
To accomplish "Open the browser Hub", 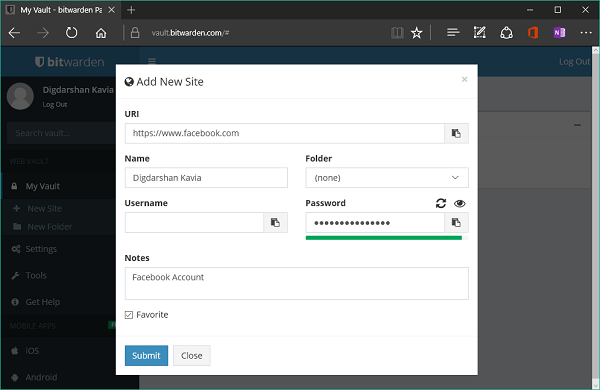I will tap(453, 33).
